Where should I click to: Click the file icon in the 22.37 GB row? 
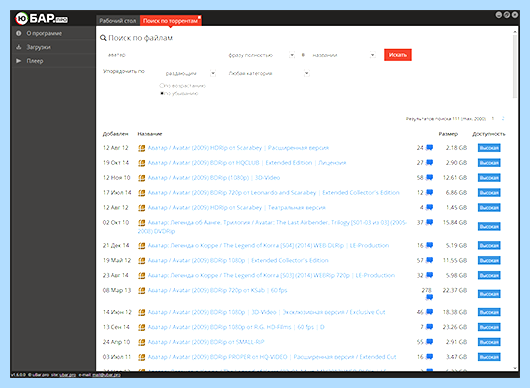click(142, 290)
